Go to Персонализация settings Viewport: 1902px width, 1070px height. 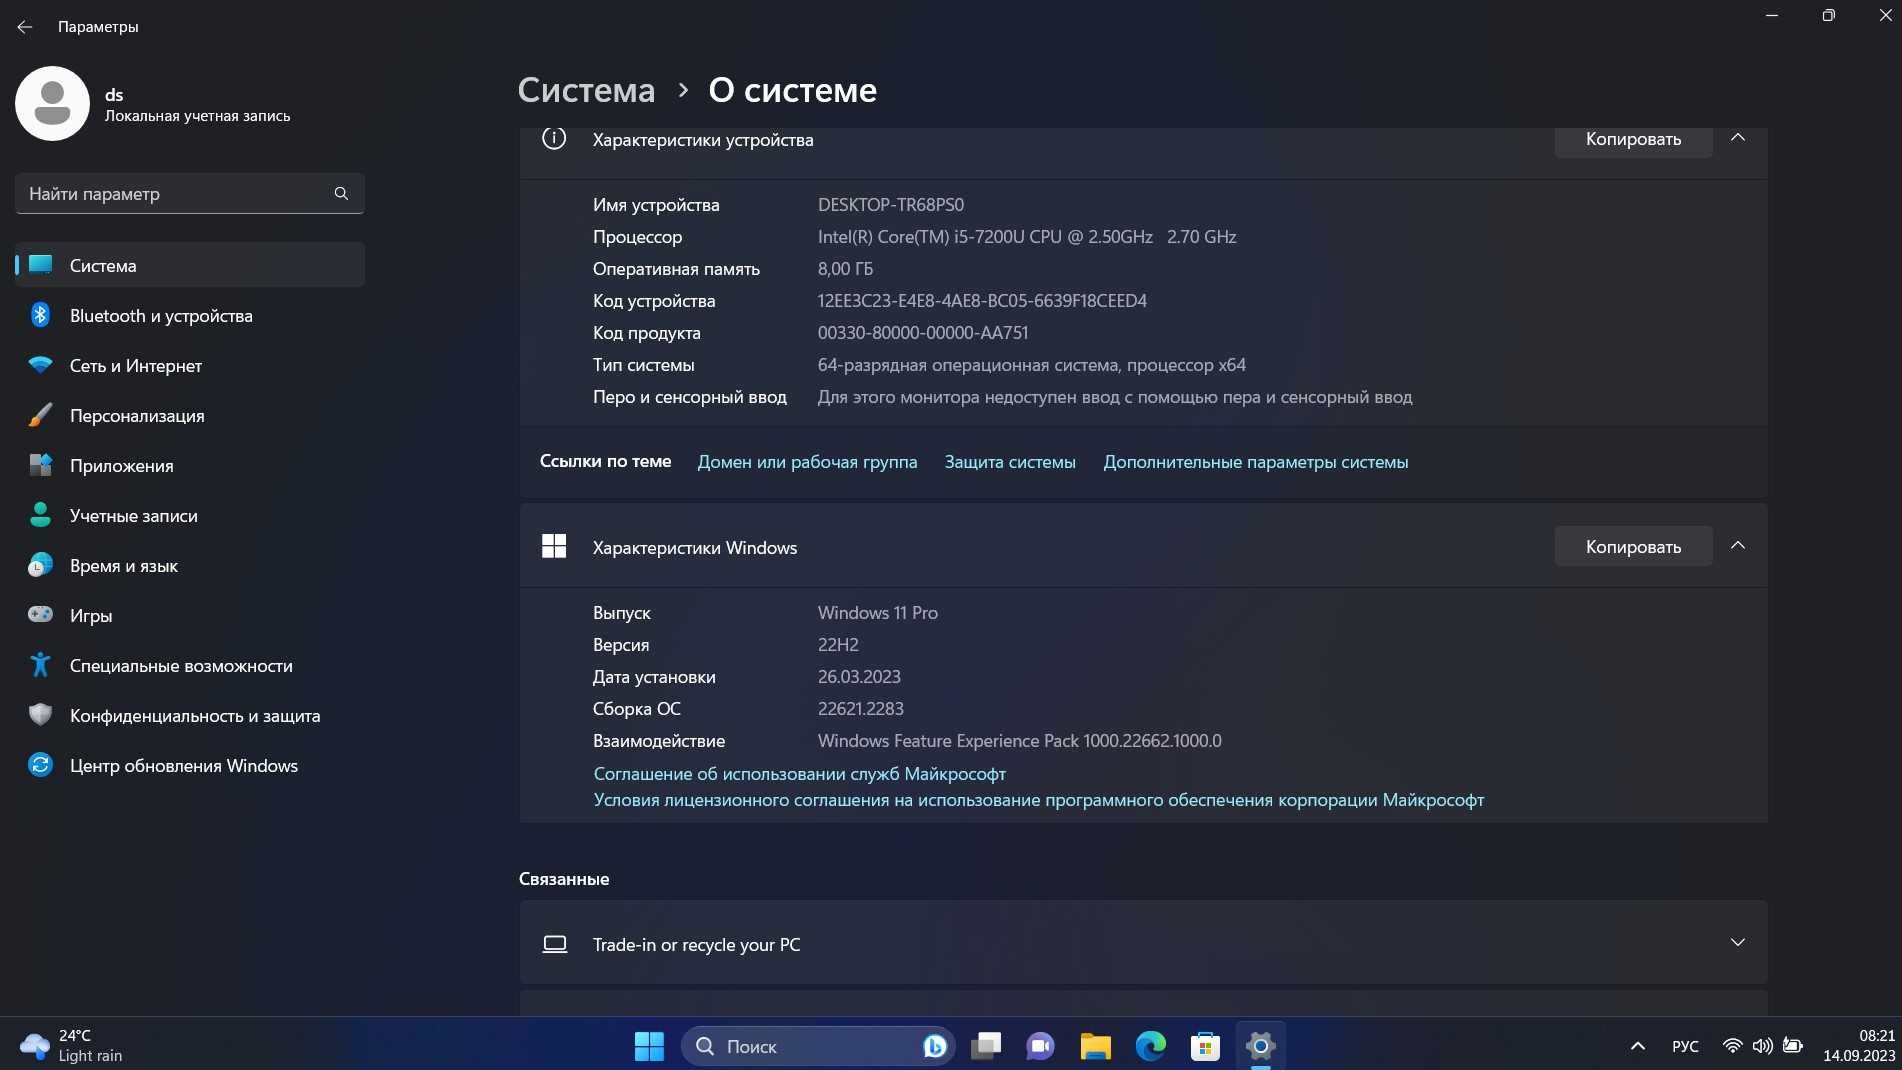coord(190,415)
